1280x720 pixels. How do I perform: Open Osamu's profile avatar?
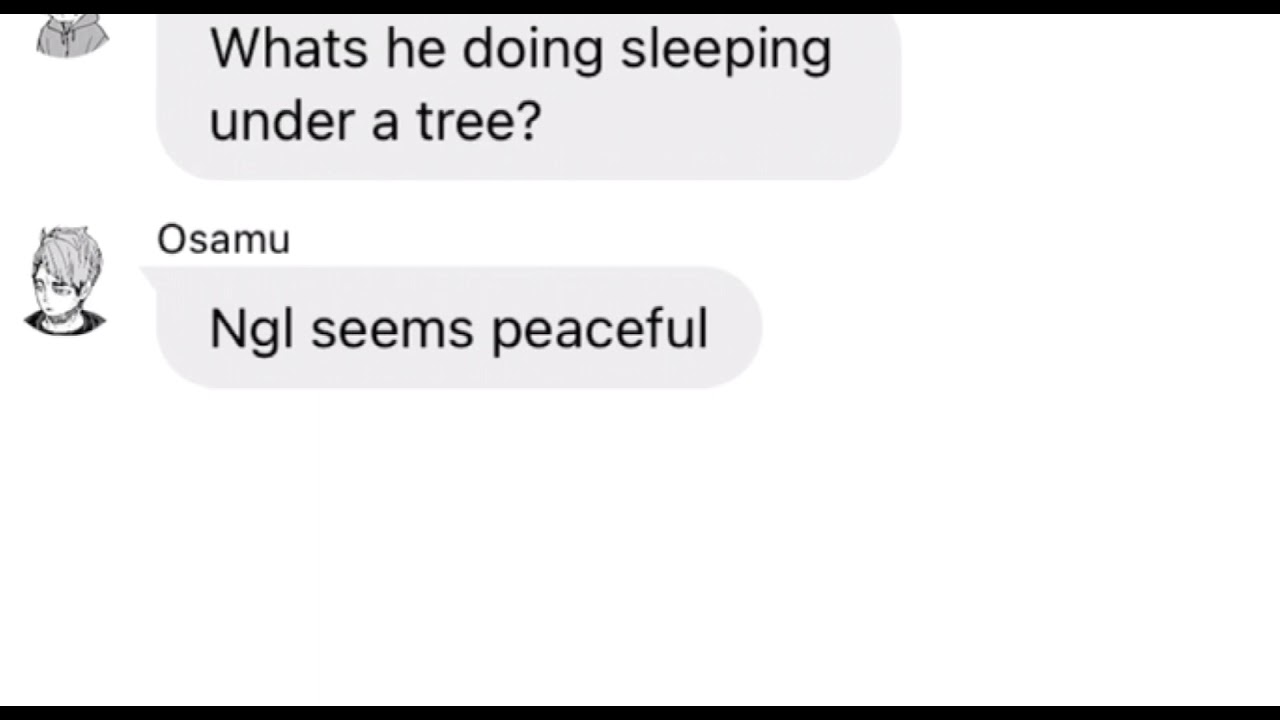coord(65,280)
